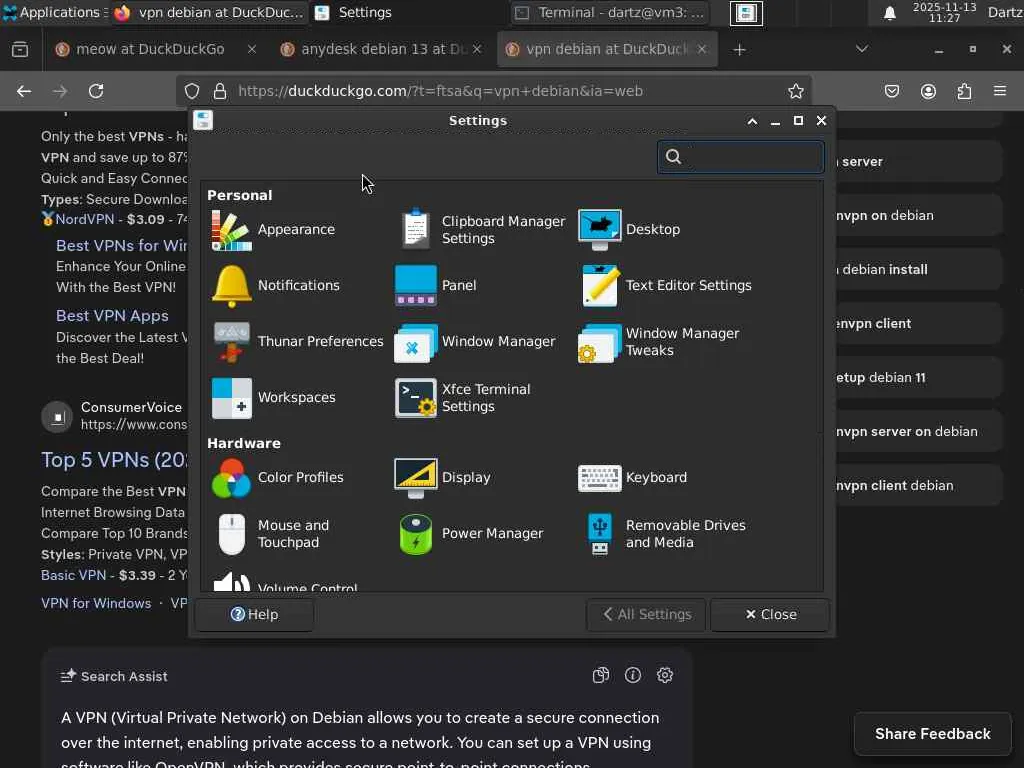Open Firefox hamburger application menu

point(1000,91)
